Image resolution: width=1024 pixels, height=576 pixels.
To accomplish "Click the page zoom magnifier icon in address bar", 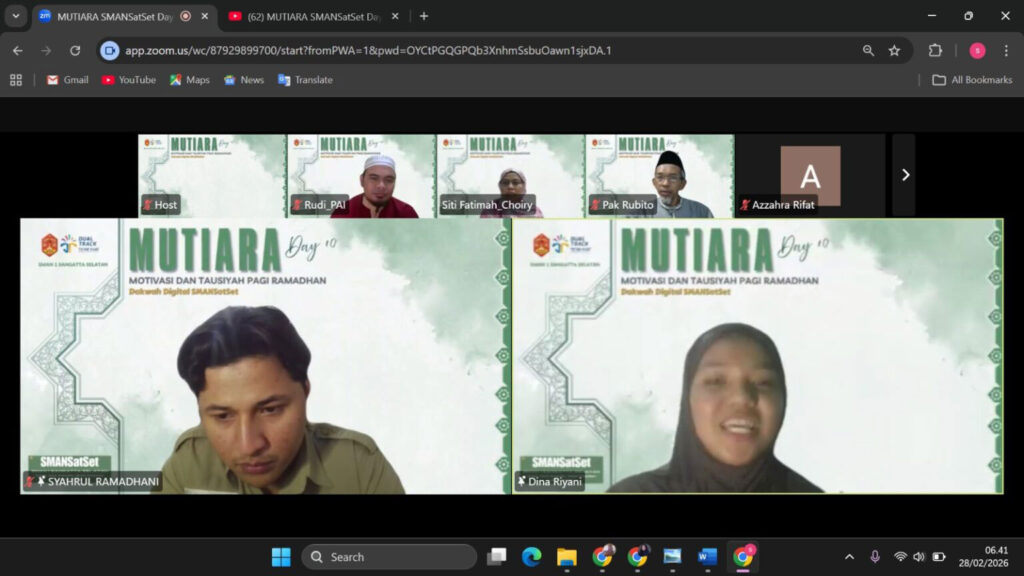I will [x=866, y=49].
